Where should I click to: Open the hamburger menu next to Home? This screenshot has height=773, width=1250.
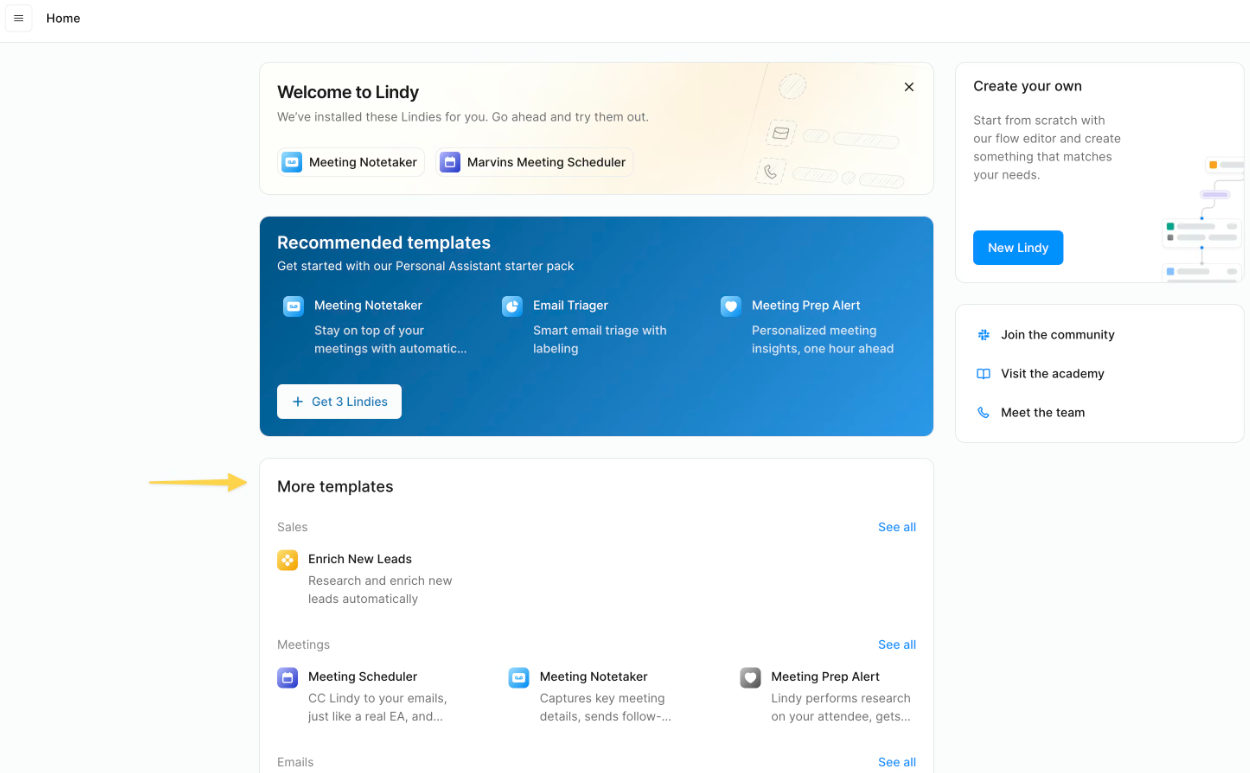18,18
